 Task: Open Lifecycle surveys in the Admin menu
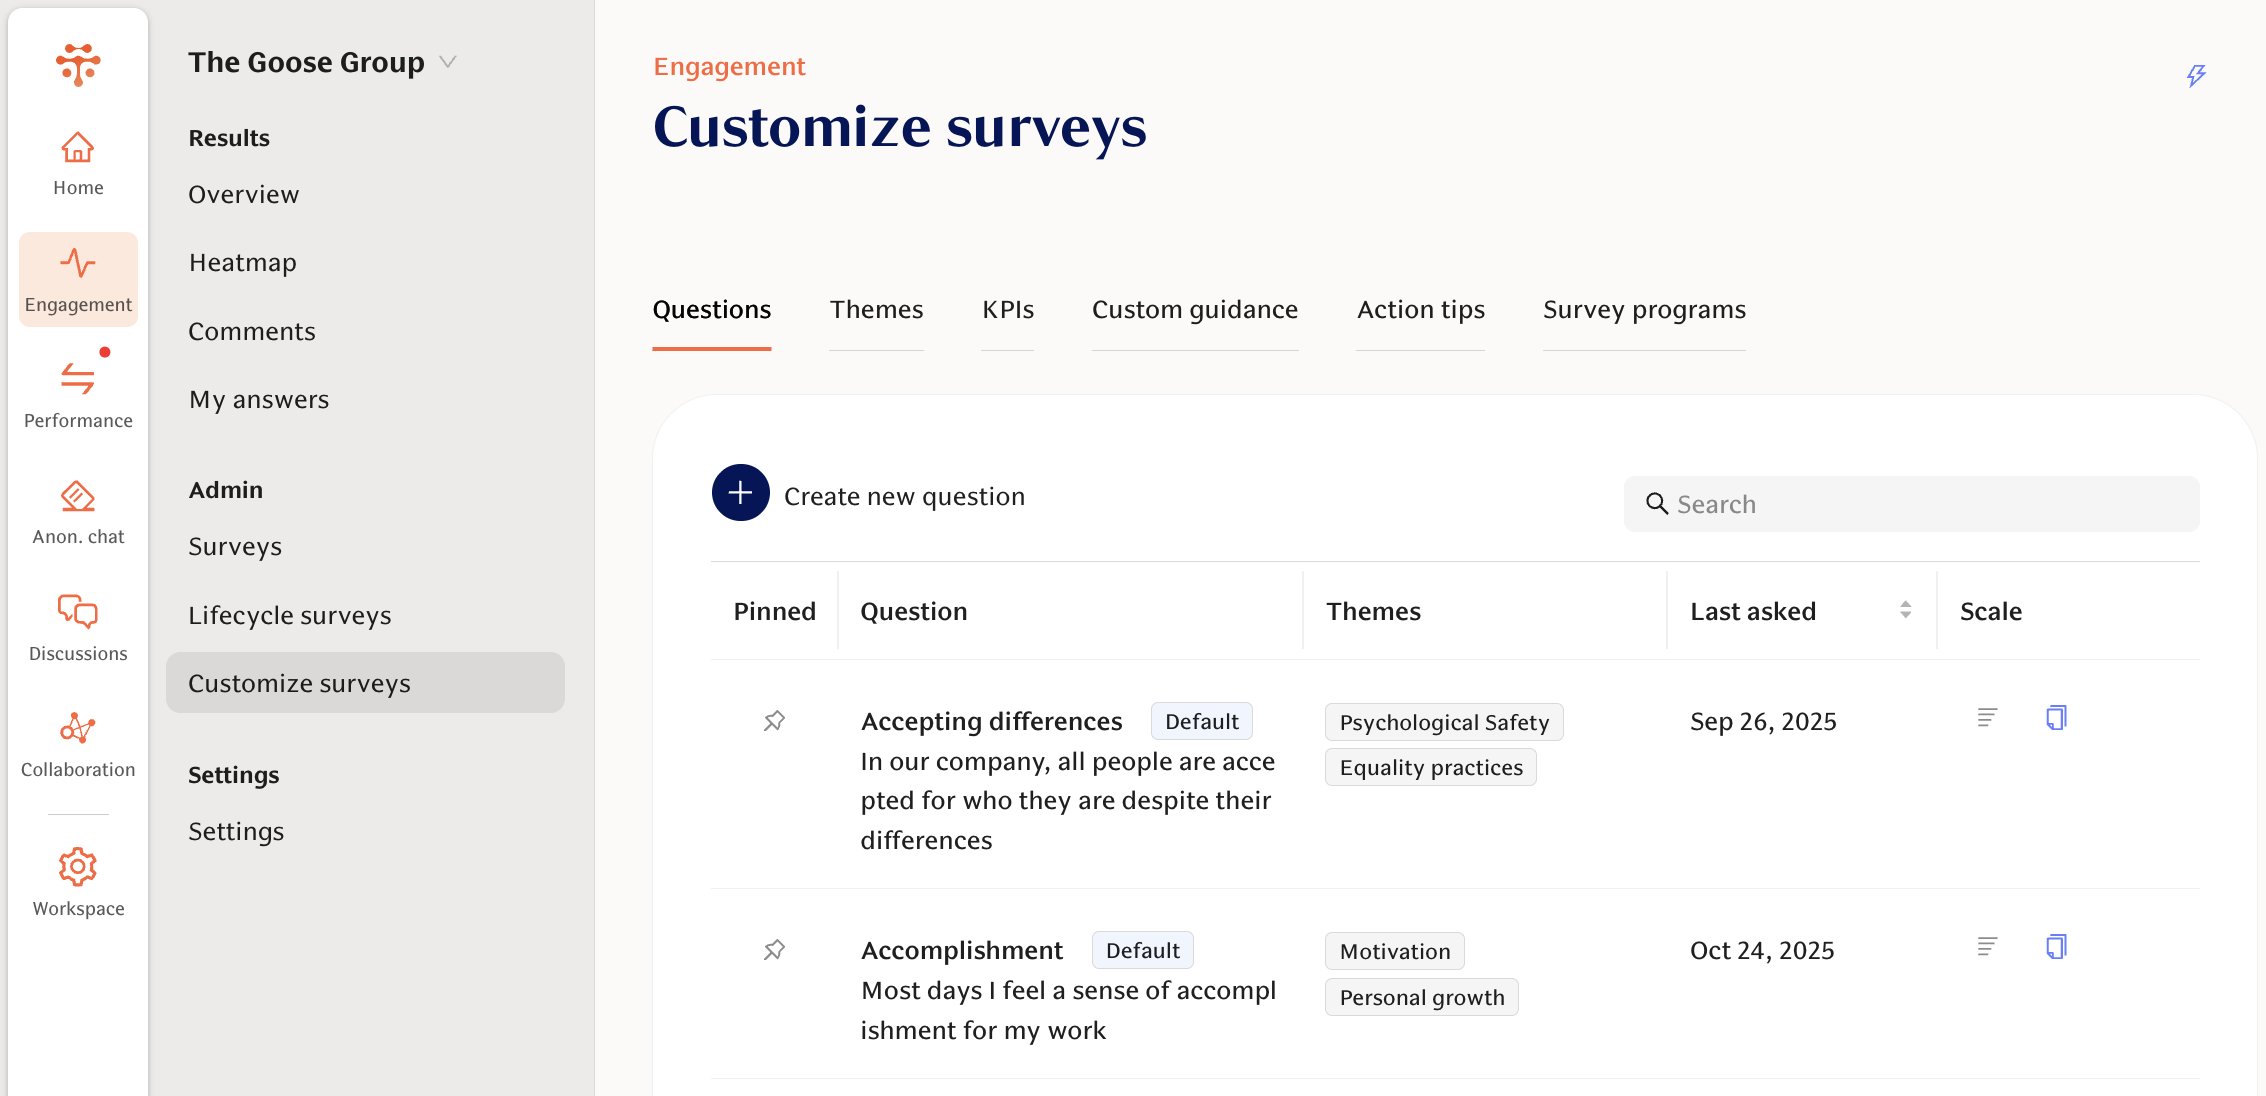(289, 615)
